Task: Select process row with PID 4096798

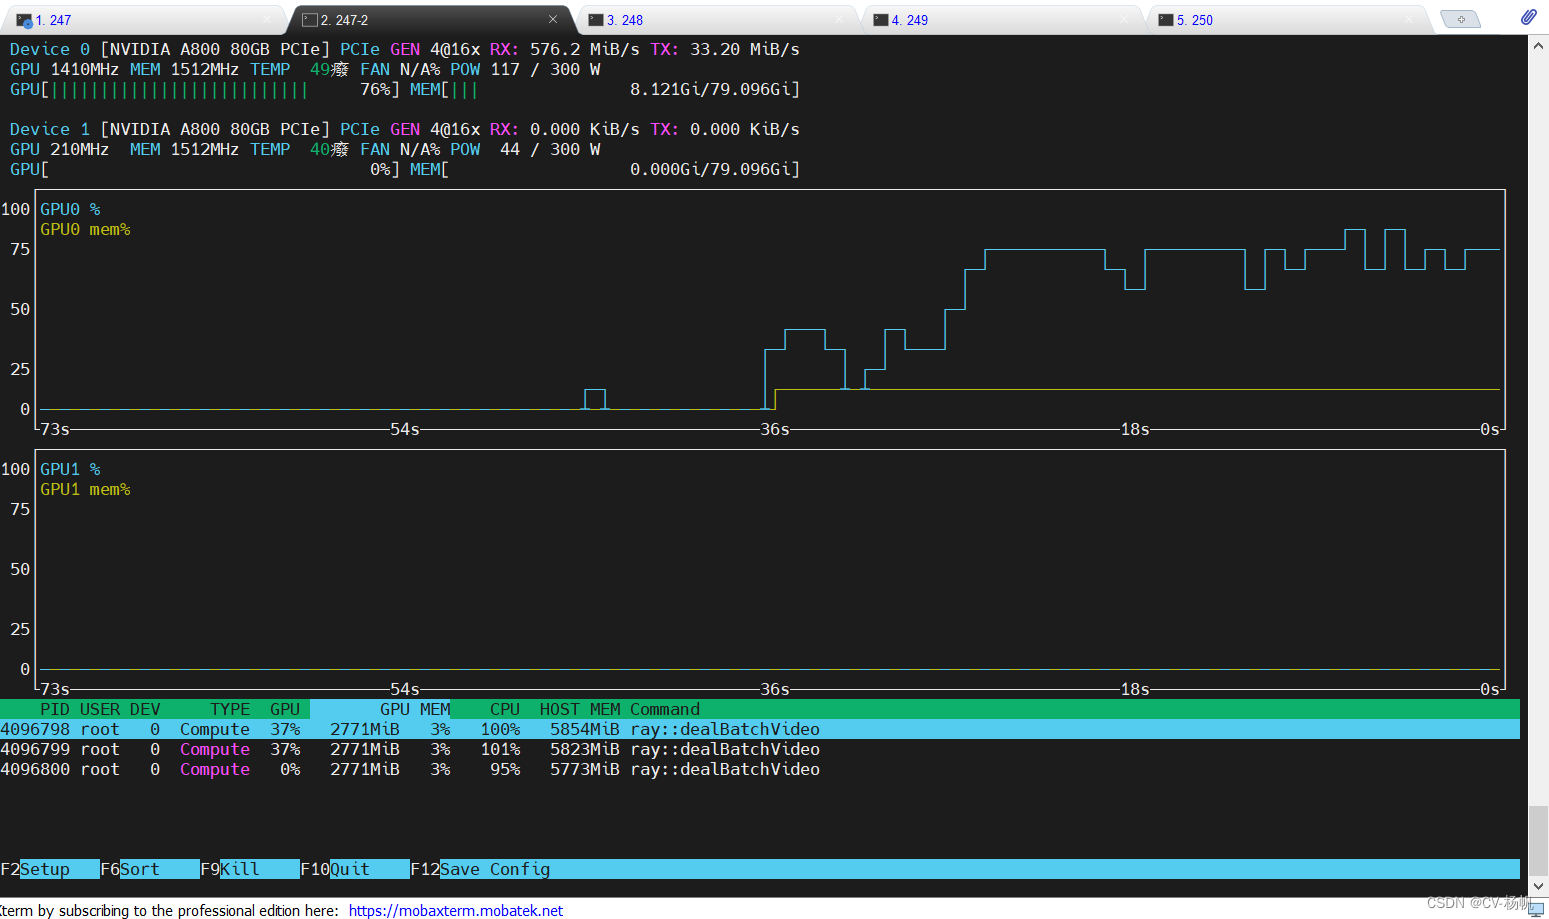Action: coord(760,729)
